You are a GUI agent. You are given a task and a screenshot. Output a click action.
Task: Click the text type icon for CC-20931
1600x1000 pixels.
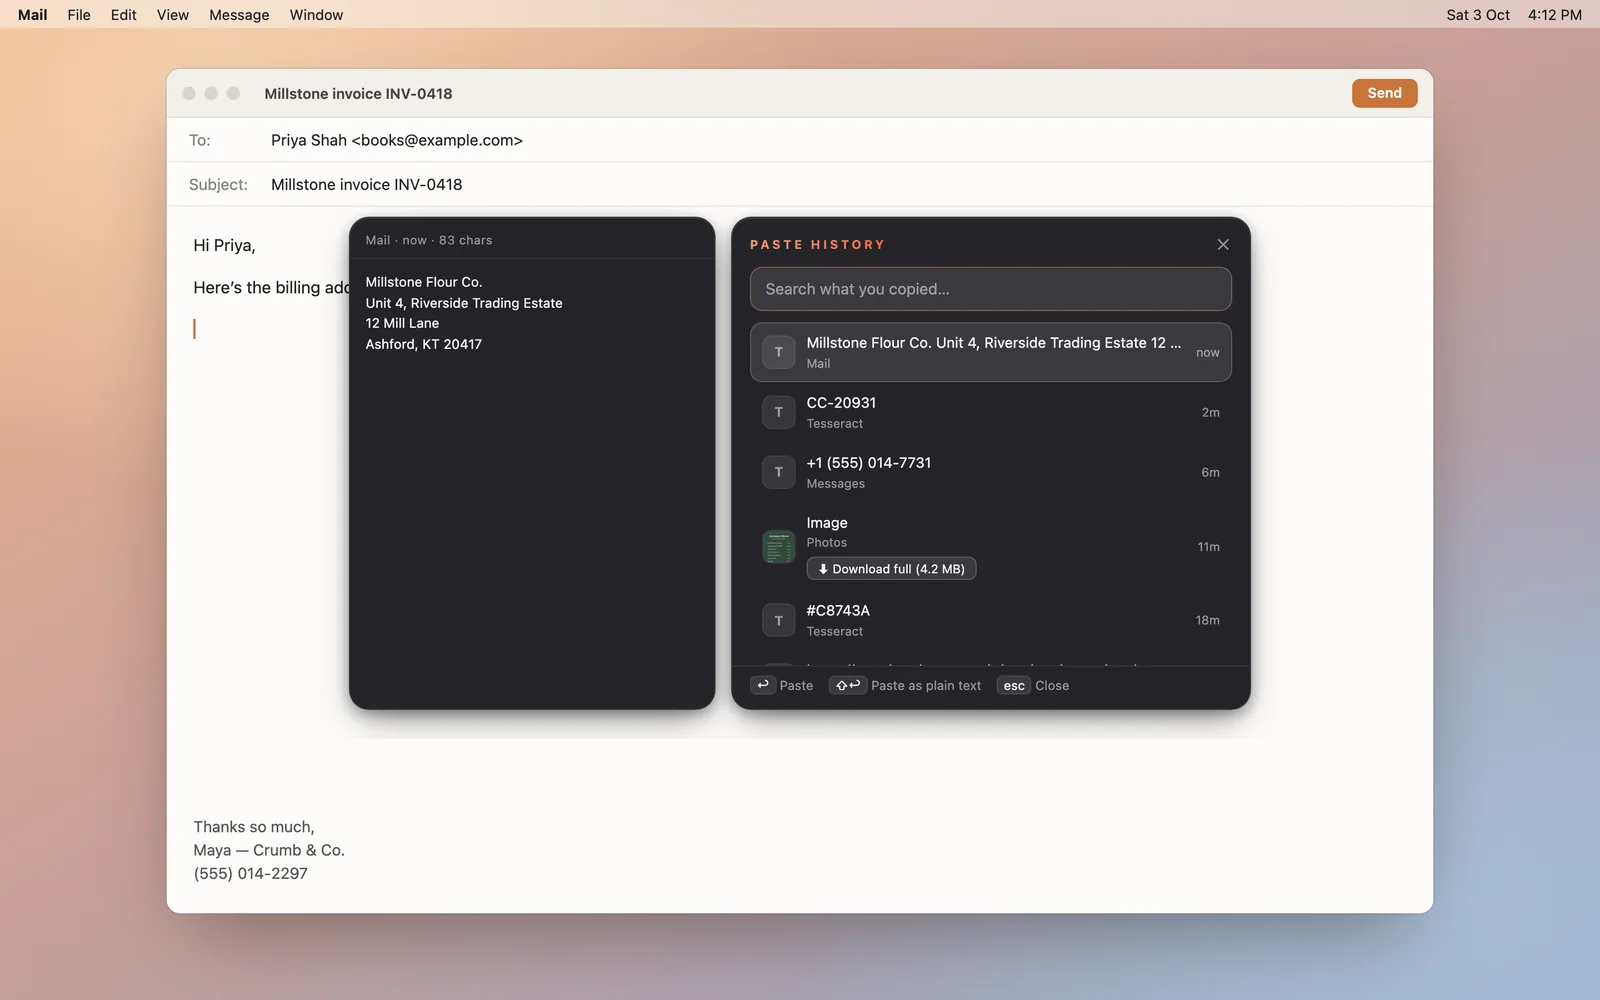(x=779, y=412)
